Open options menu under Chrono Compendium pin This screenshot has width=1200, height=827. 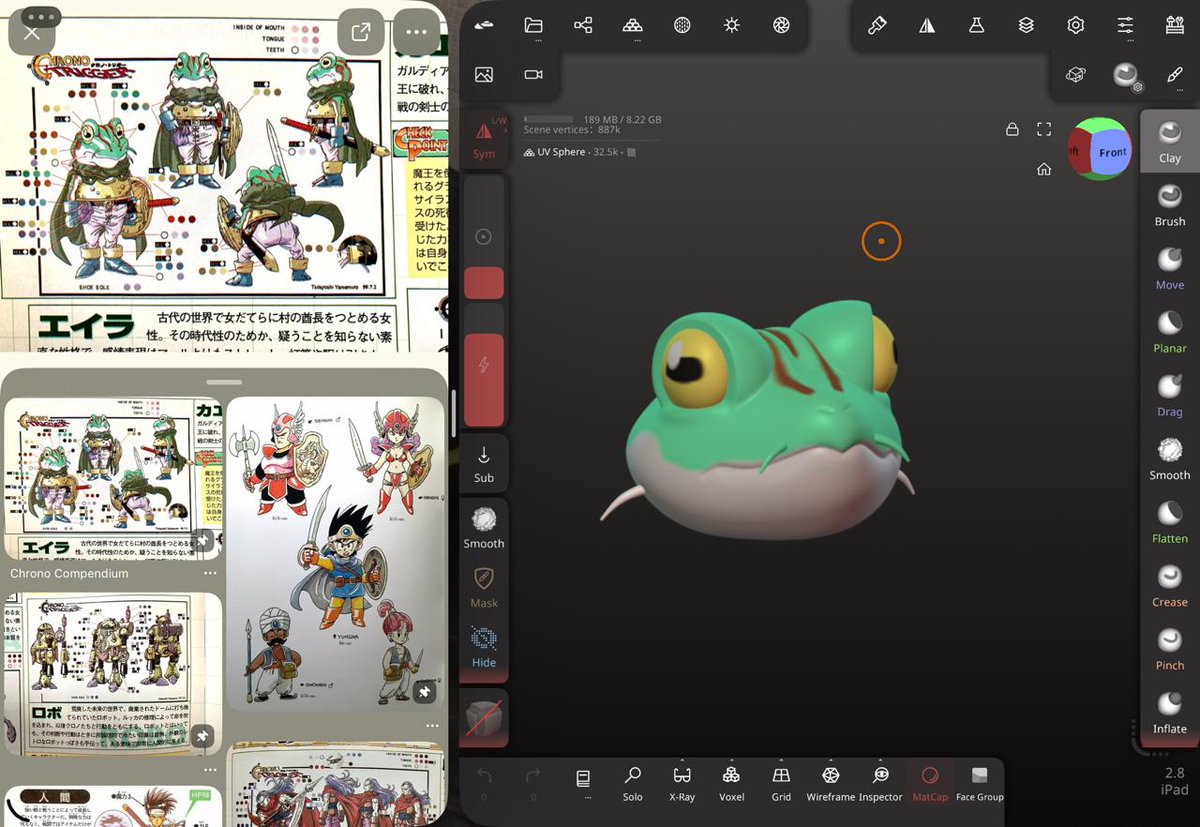[x=210, y=574]
